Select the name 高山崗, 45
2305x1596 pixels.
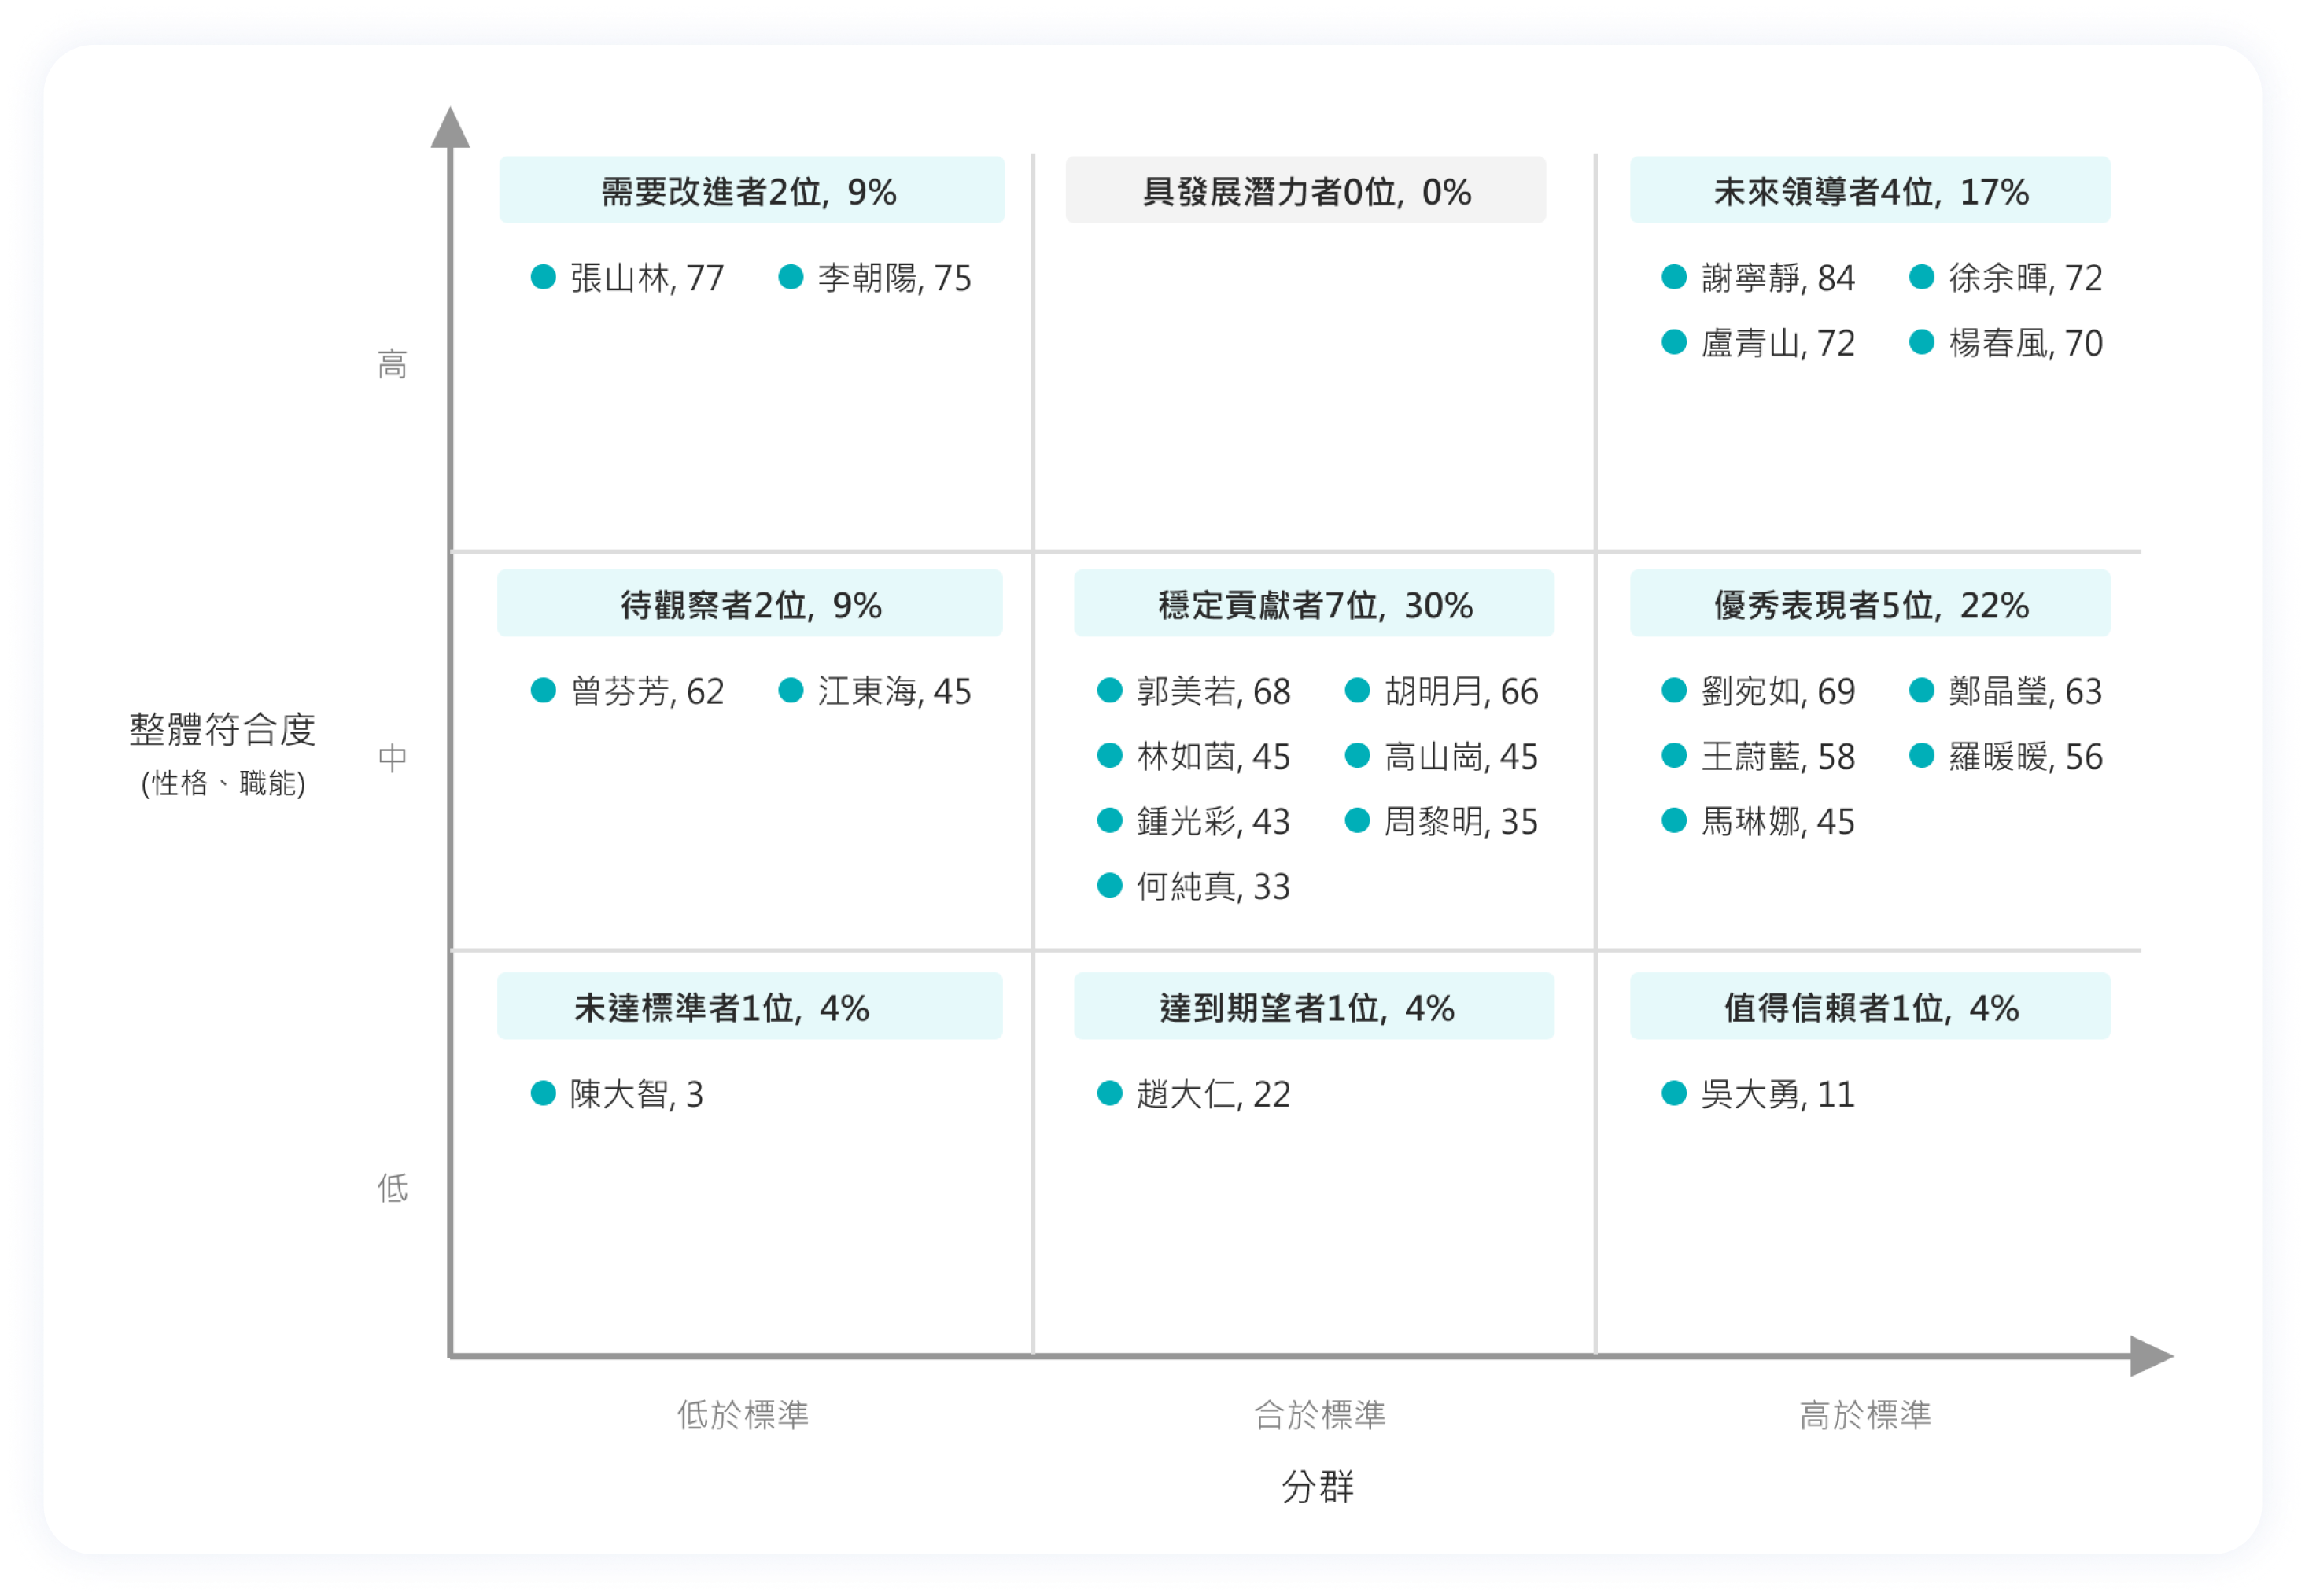click(1461, 756)
